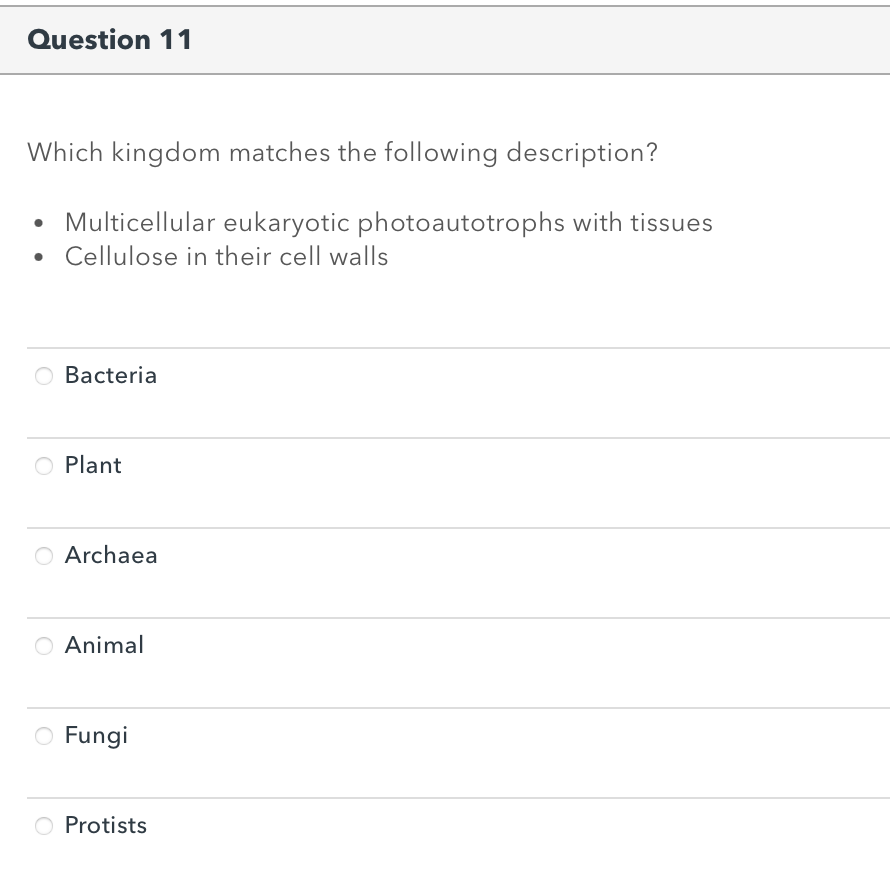Click the Archaea answer label
890x882 pixels.
pos(111,556)
